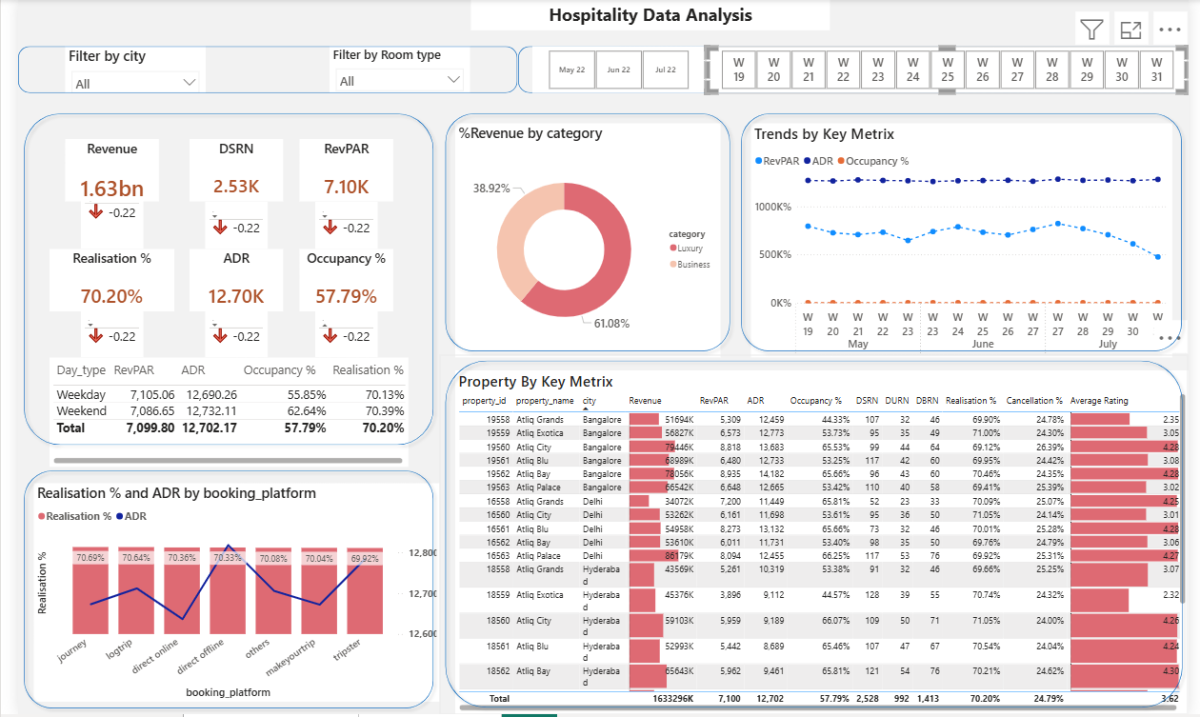The width and height of the screenshot is (1200, 717).
Task: Select the Jul 22 month slicer
Action: point(665,70)
